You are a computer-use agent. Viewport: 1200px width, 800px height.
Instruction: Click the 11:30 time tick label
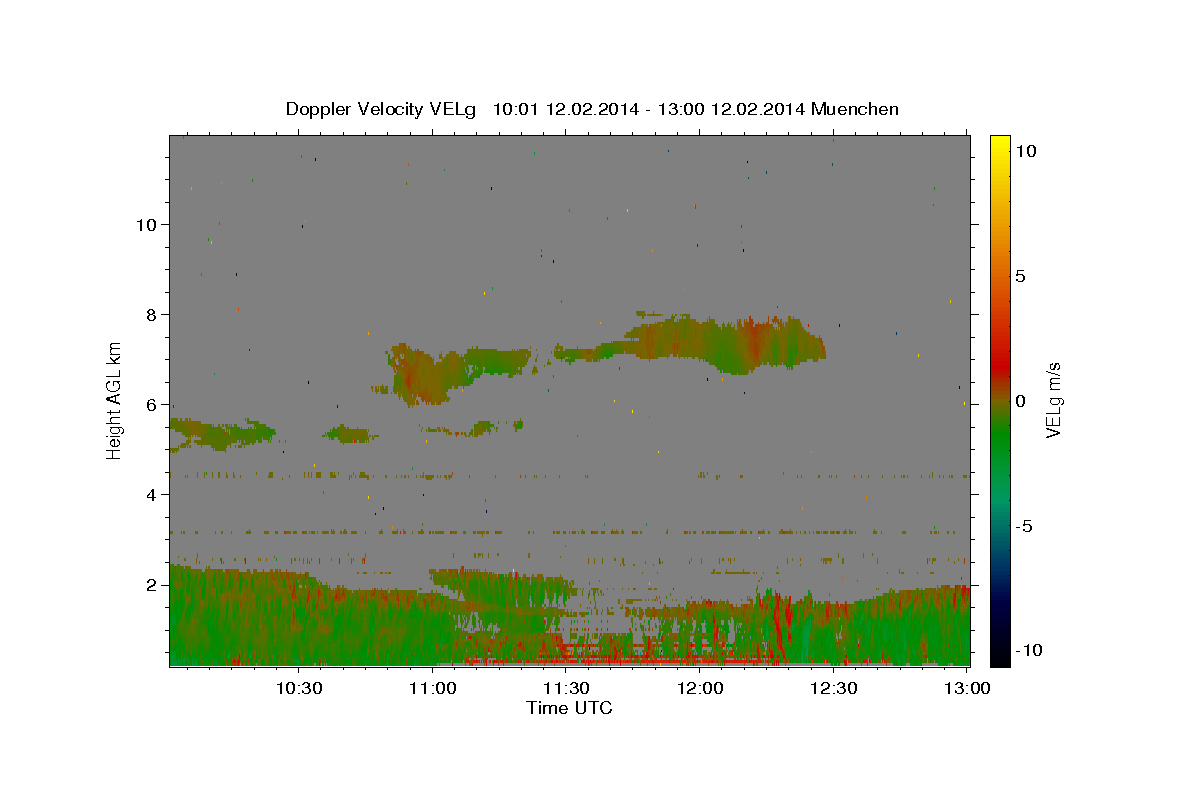tap(567, 688)
